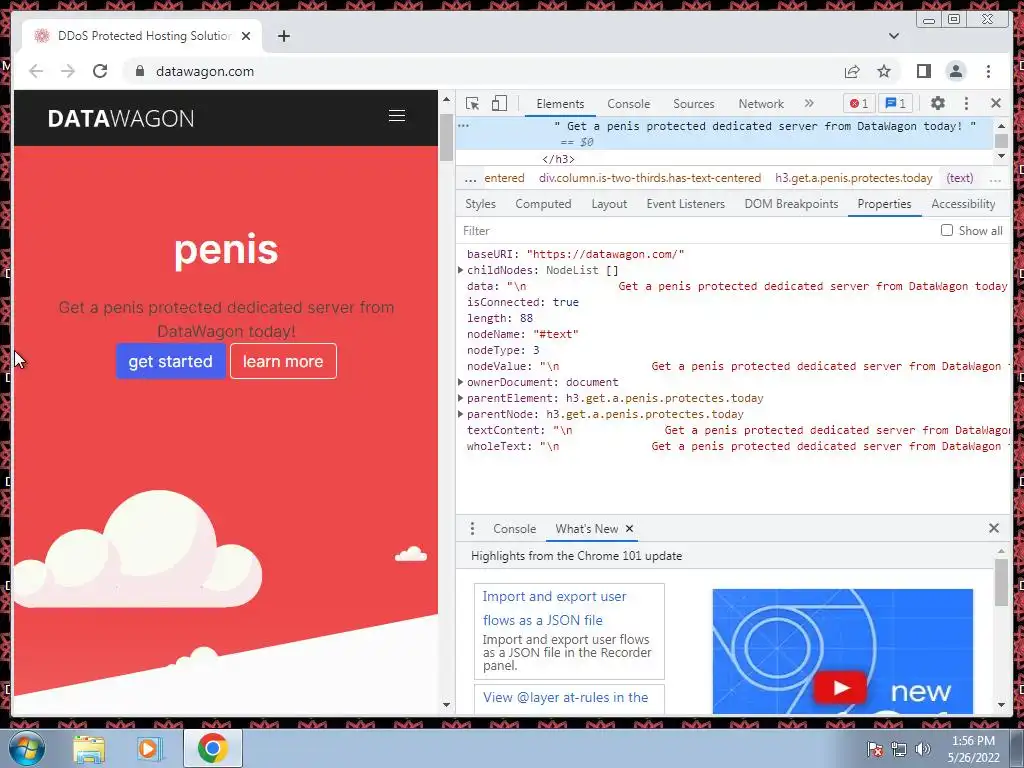This screenshot has height=768, width=1024.
Task: Select the What's New drawer tab
Action: (586, 528)
